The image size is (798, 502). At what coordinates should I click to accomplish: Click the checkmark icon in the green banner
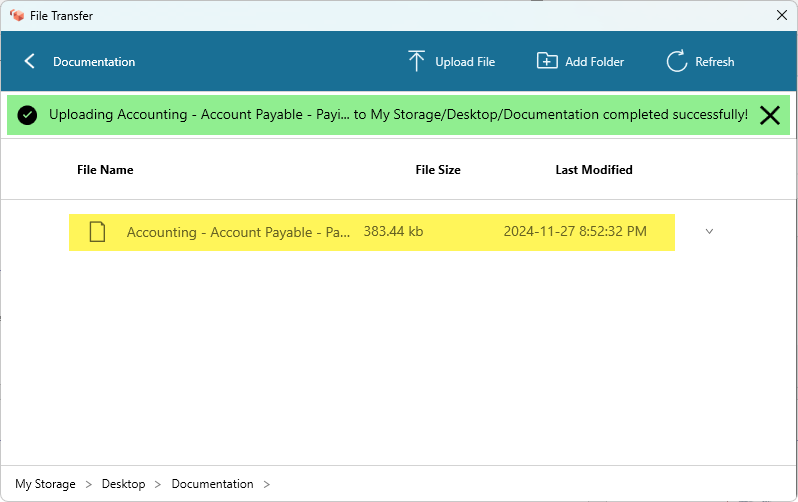(x=27, y=115)
